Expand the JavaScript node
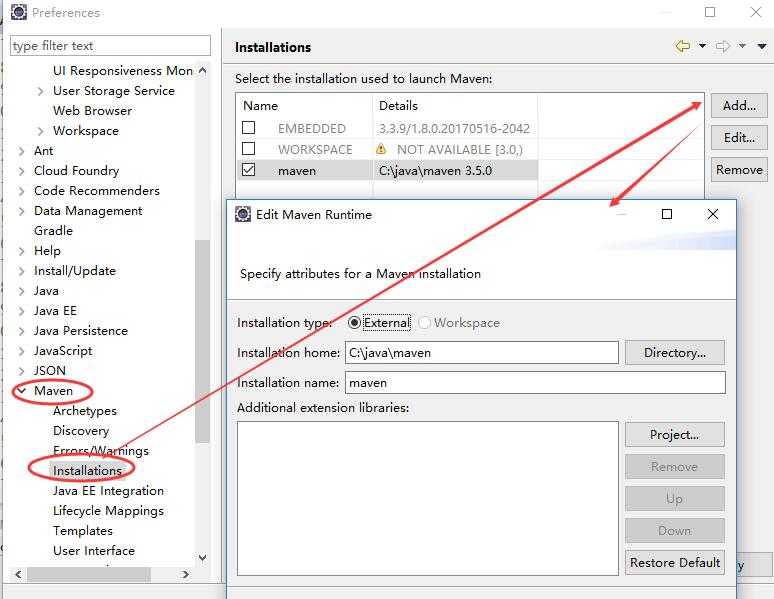The width and height of the screenshot is (774, 599). (x=21, y=351)
